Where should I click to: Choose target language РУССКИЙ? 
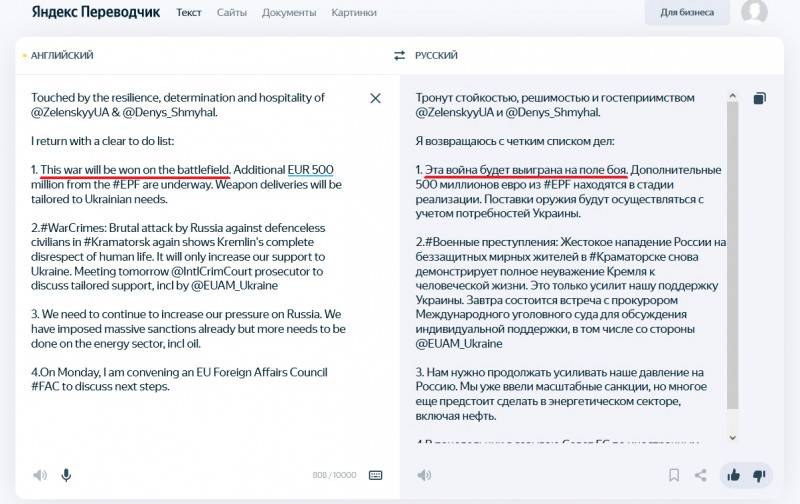[436, 55]
